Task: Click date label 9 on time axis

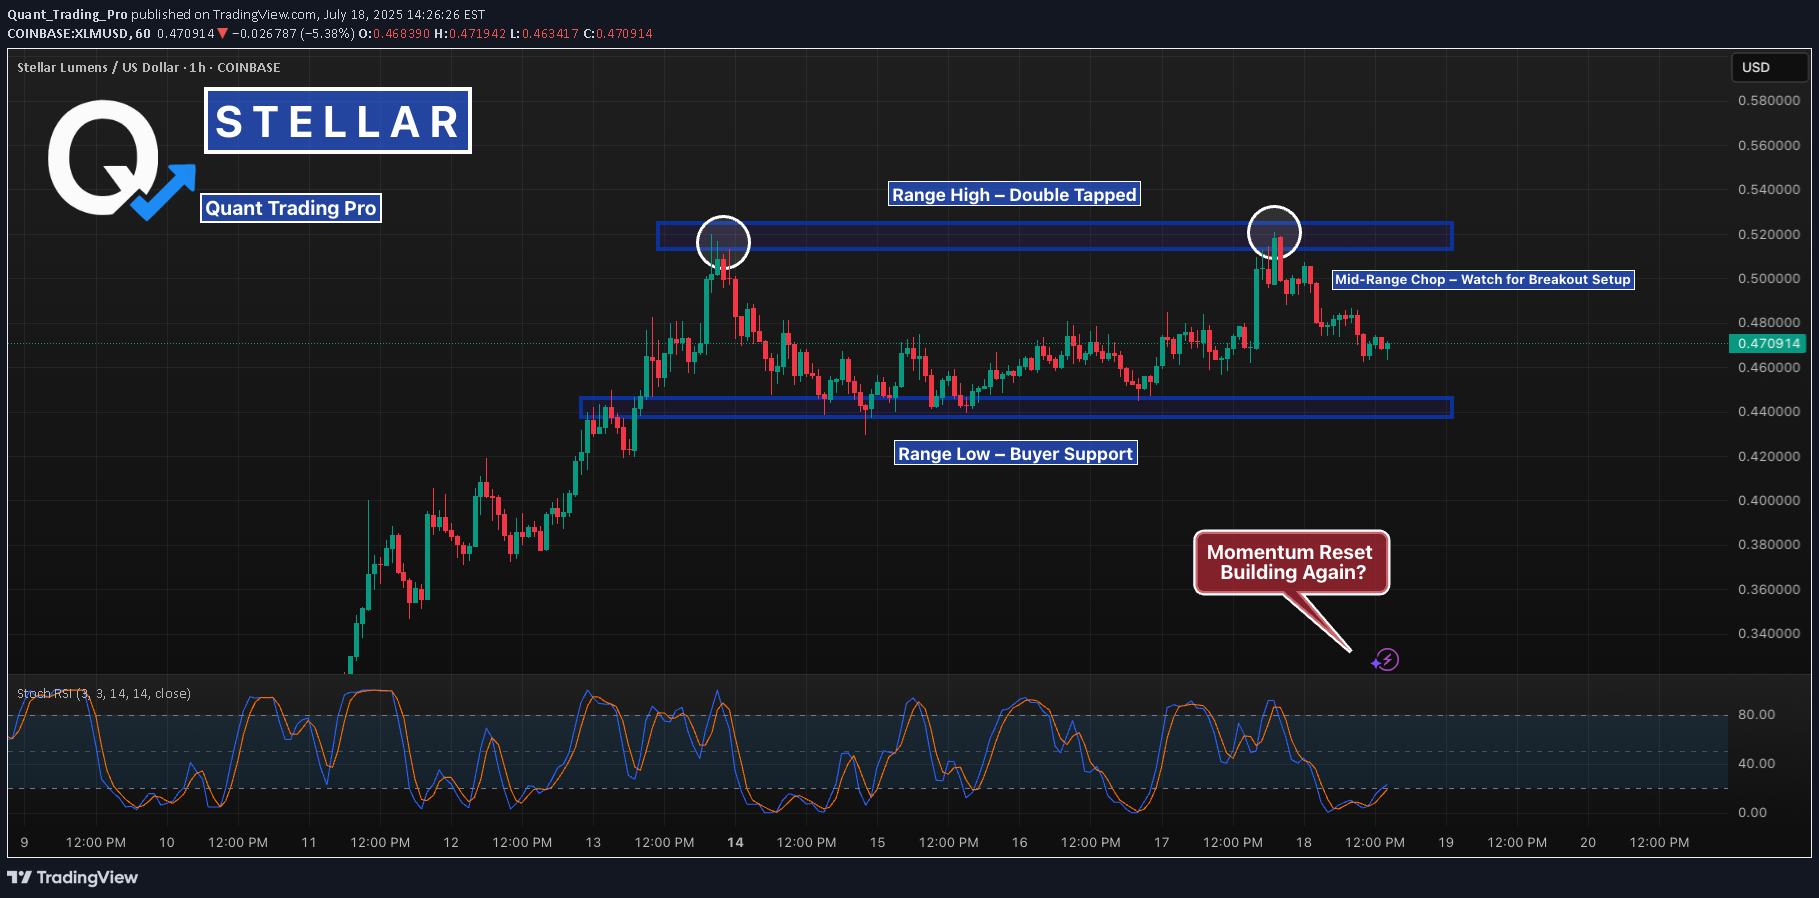Action: pyautogui.click(x=24, y=842)
